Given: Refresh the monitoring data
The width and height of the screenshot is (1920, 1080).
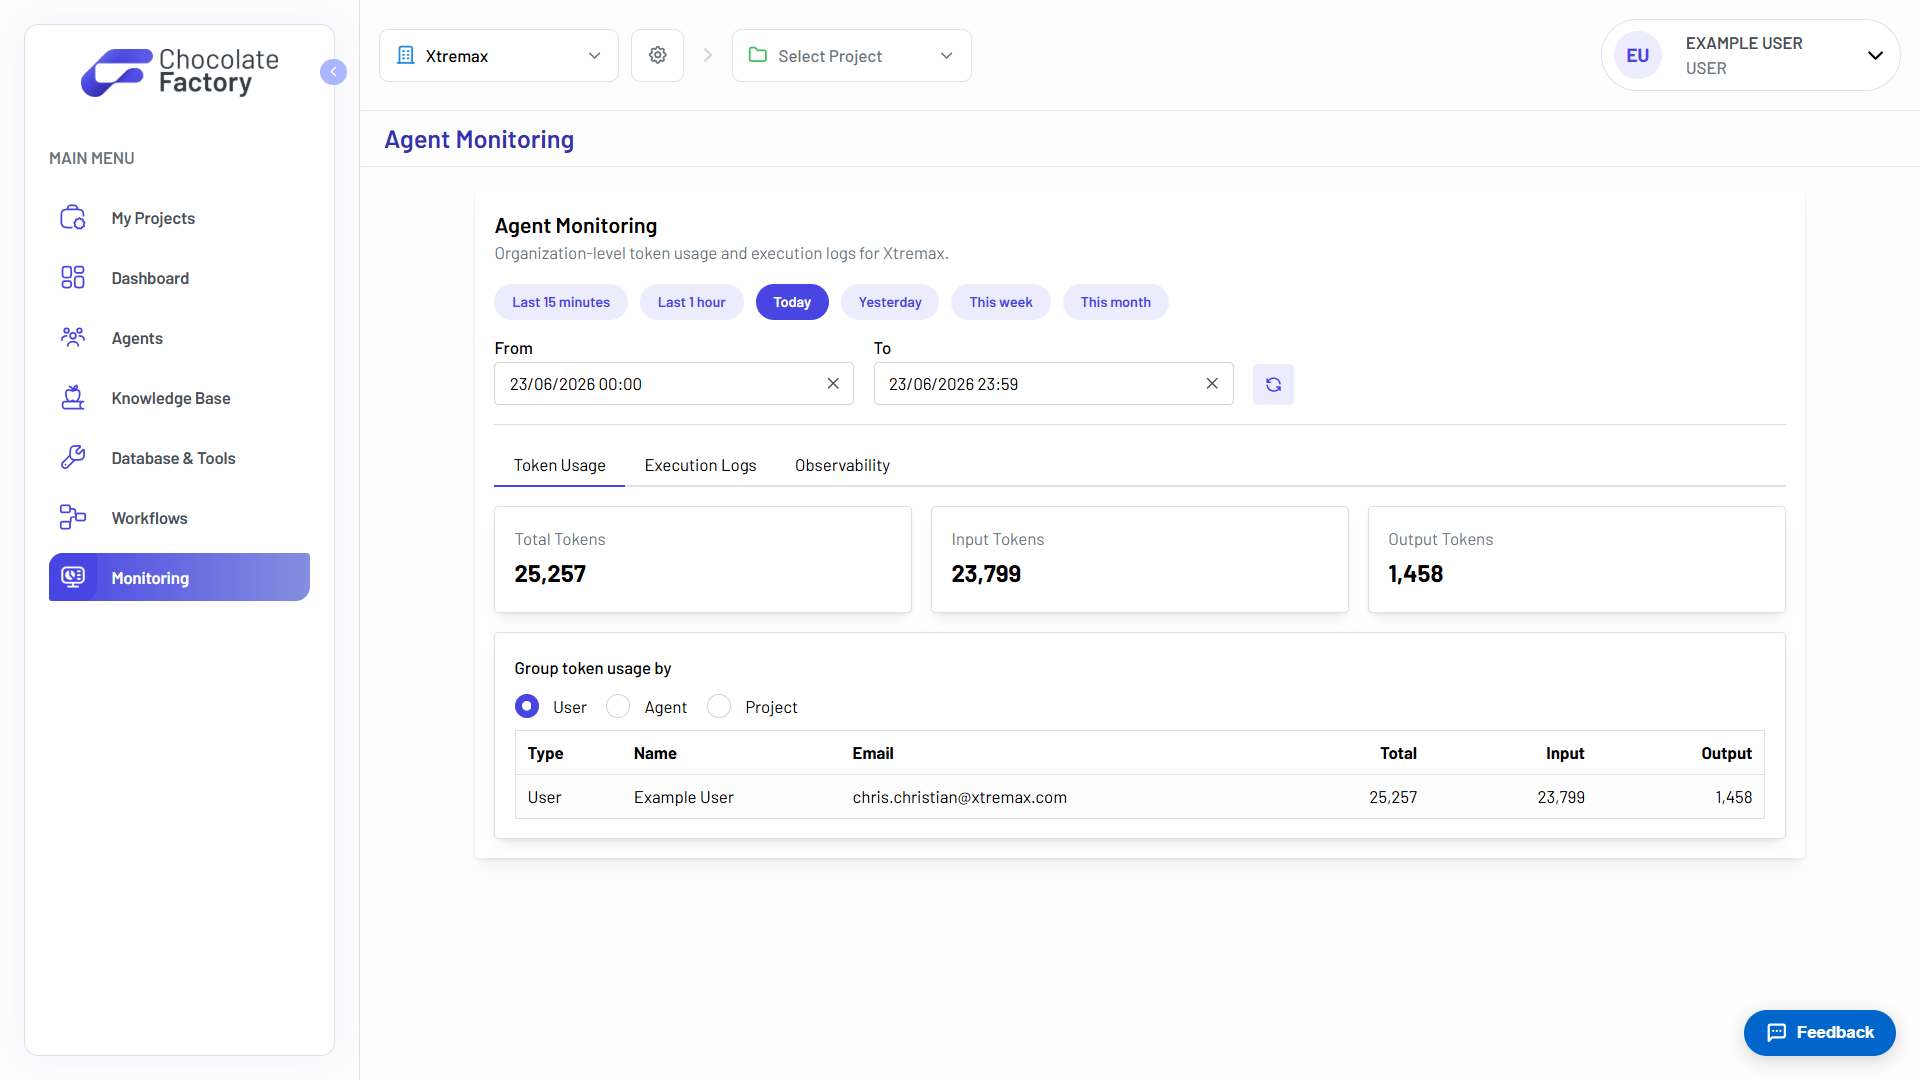Looking at the screenshot, I should click(x=1273, y=384).
